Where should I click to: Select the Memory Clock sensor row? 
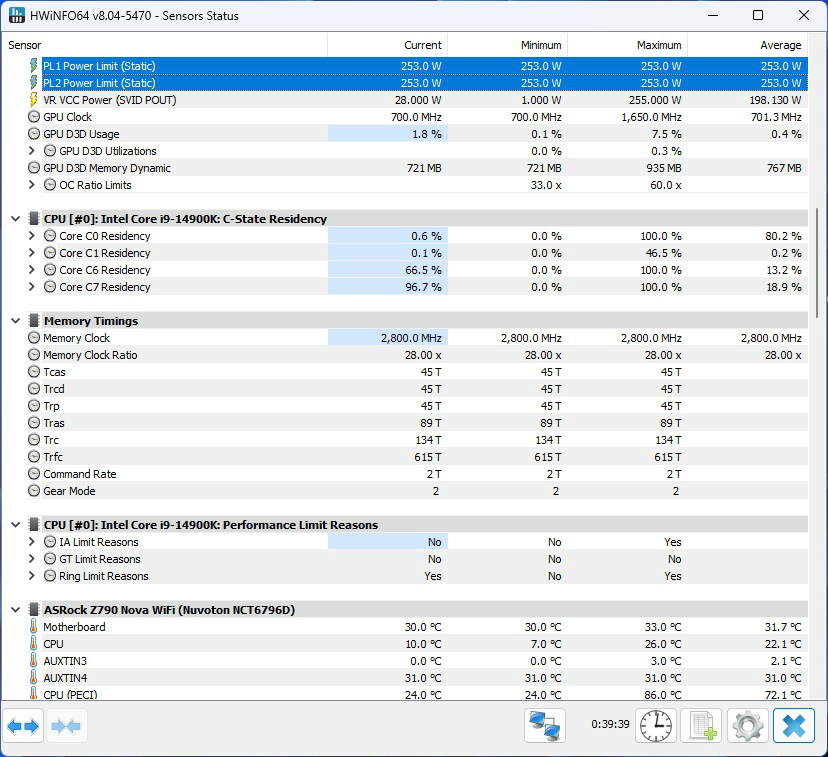(76, 338)
